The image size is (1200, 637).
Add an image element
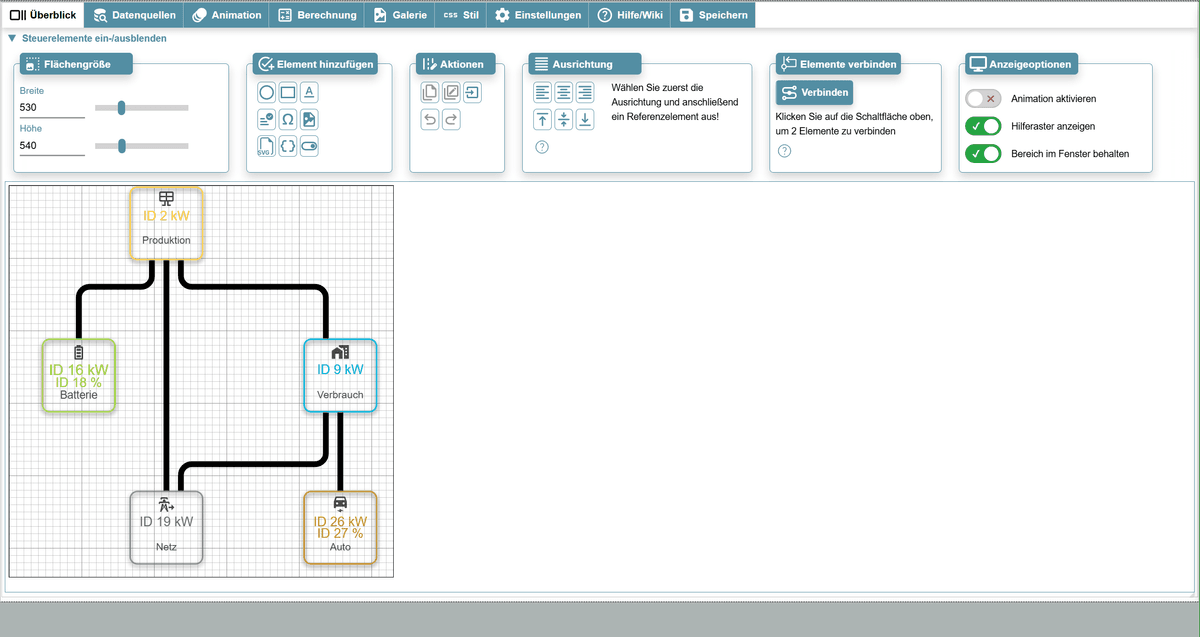[x=309, y=119]
